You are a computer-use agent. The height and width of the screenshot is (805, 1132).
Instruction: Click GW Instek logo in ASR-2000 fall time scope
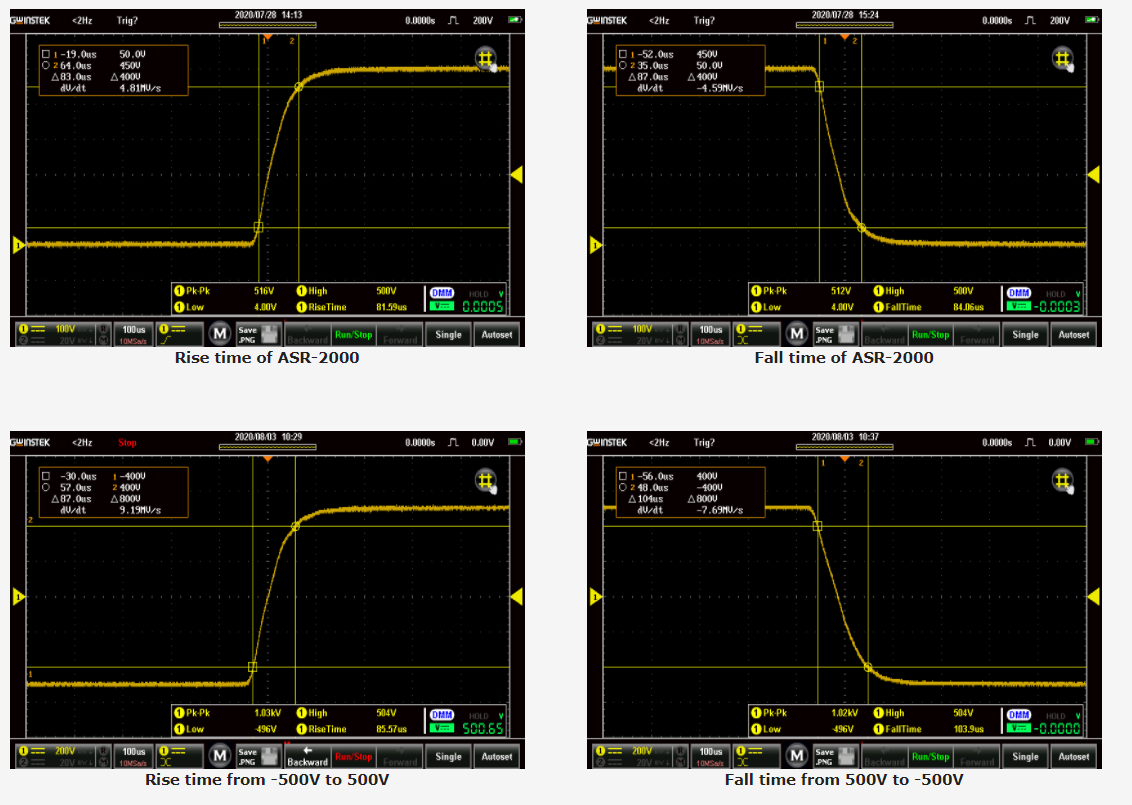click(x=607, y=20)
